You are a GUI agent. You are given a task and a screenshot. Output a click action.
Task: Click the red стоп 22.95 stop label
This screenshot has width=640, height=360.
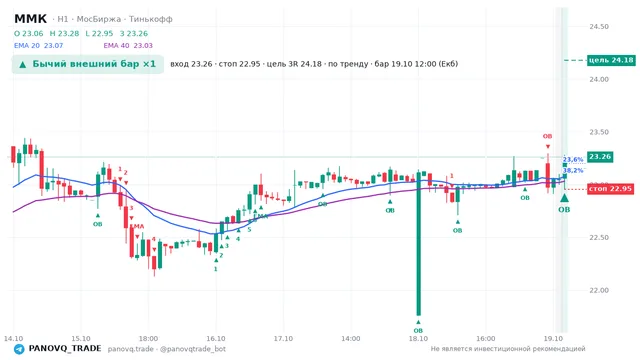coord(611,189)
